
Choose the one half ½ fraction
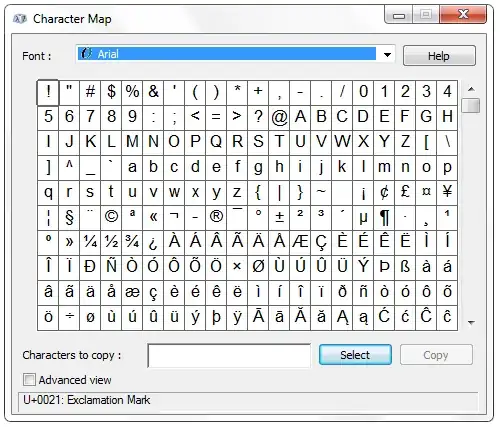pos(111,243)
